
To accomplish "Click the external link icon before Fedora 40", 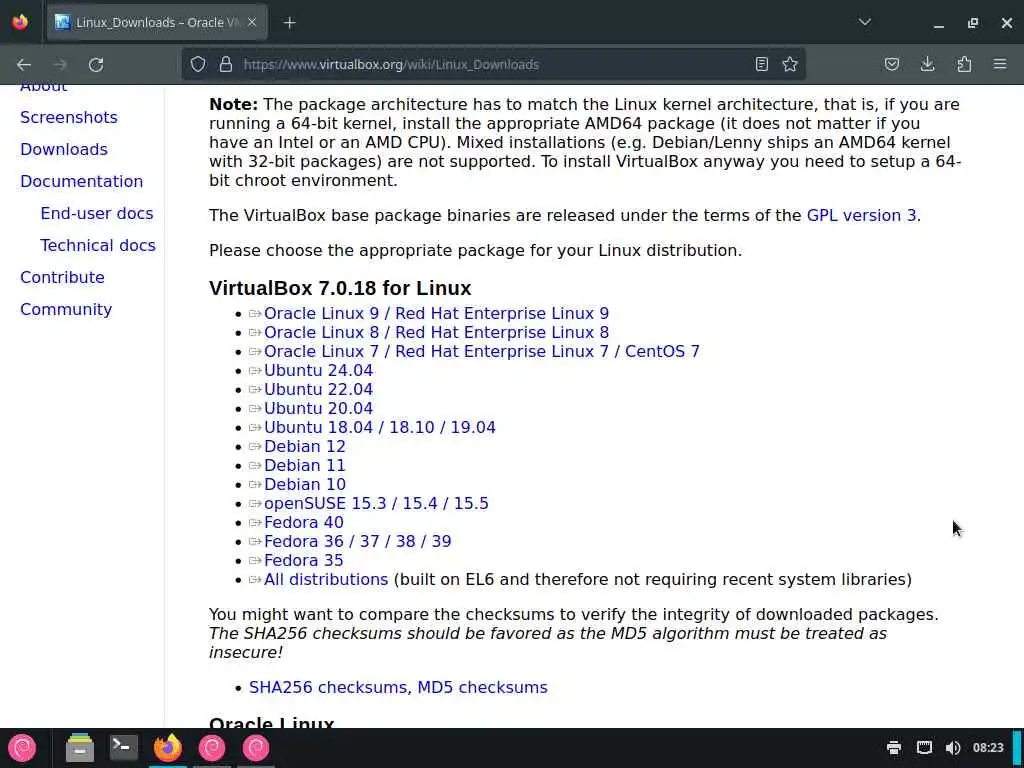I will point(255,522).
